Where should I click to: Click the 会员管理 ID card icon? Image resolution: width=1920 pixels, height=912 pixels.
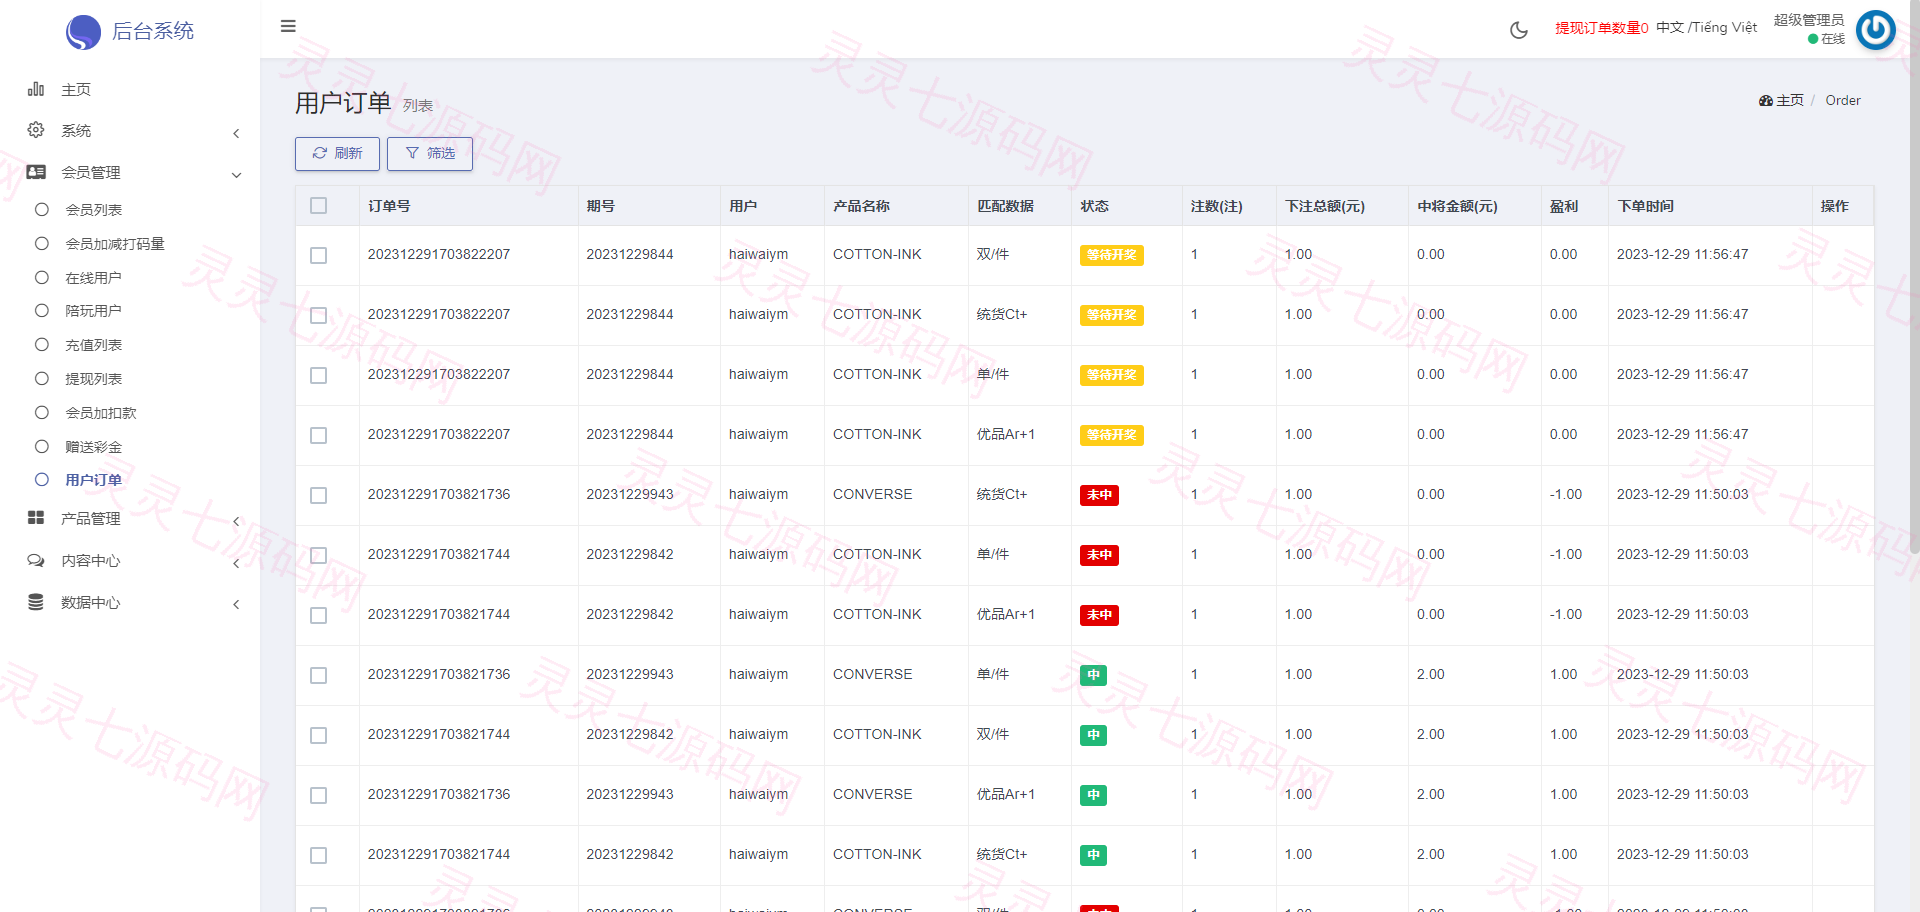[x=36, y=172]
